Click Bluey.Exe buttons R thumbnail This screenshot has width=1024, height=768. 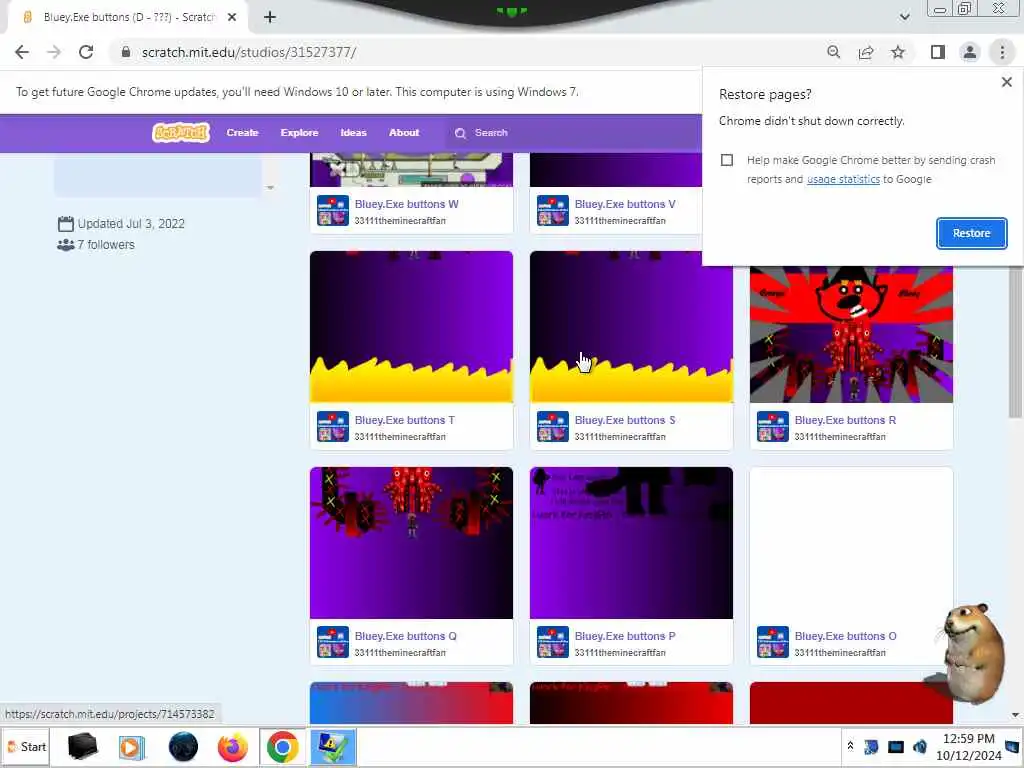(851, 334)
